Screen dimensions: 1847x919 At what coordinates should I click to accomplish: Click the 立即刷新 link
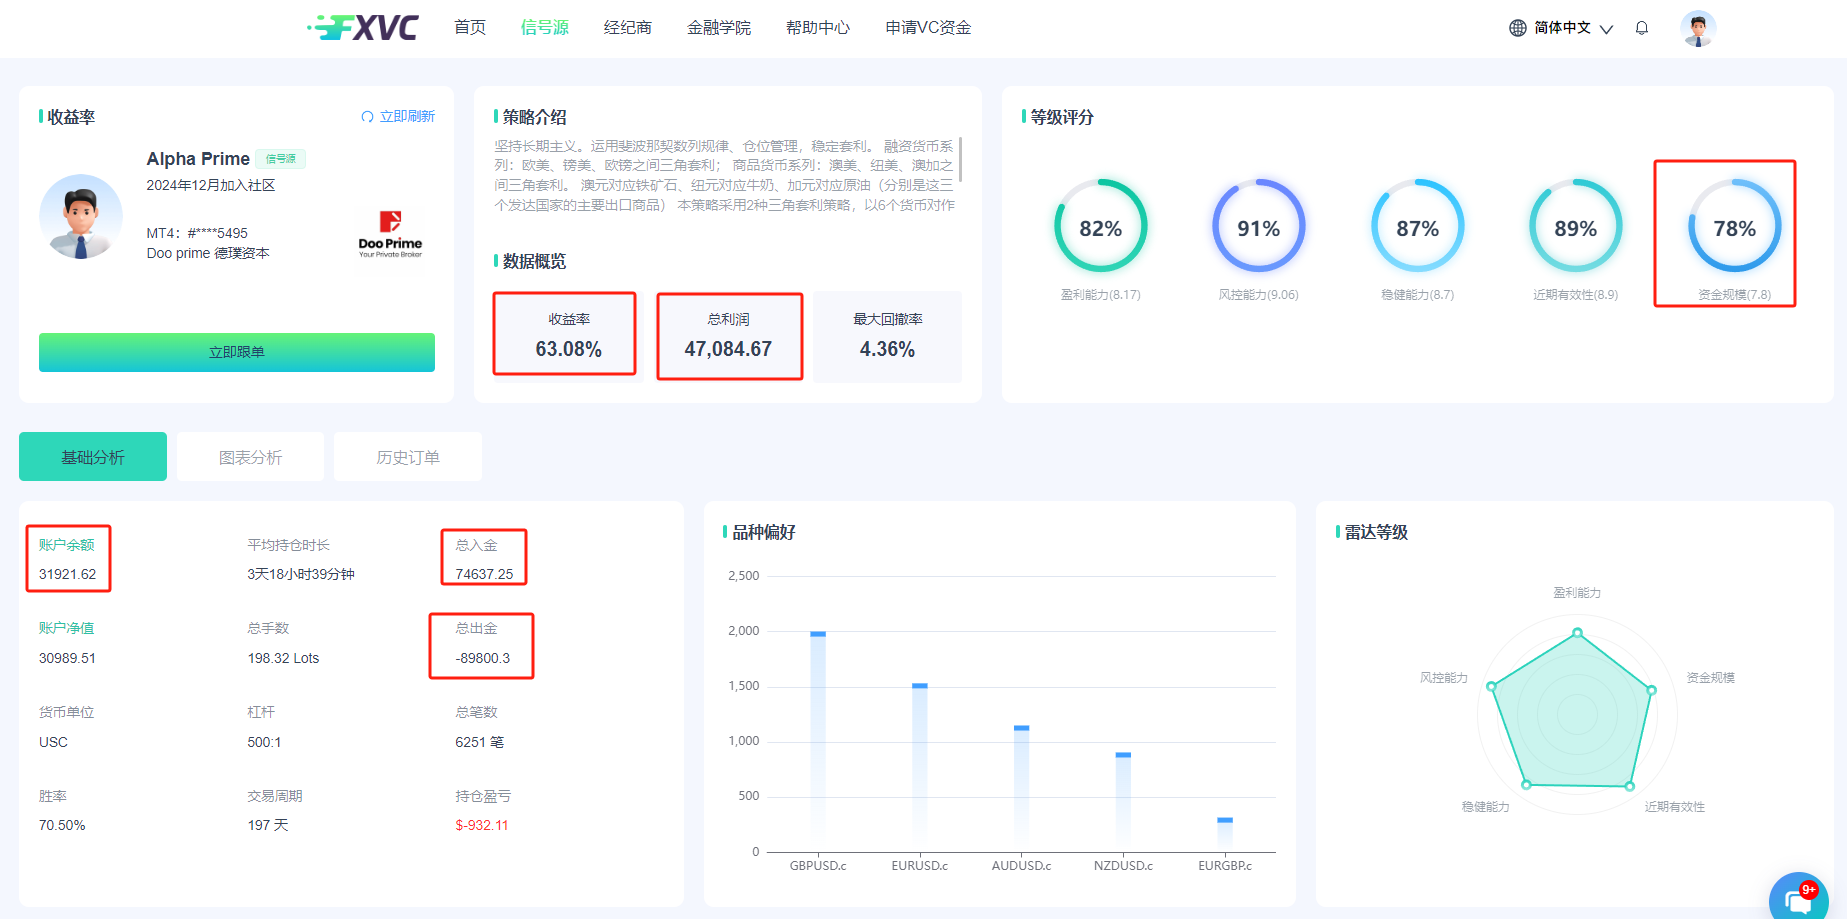tap(407, 117)
